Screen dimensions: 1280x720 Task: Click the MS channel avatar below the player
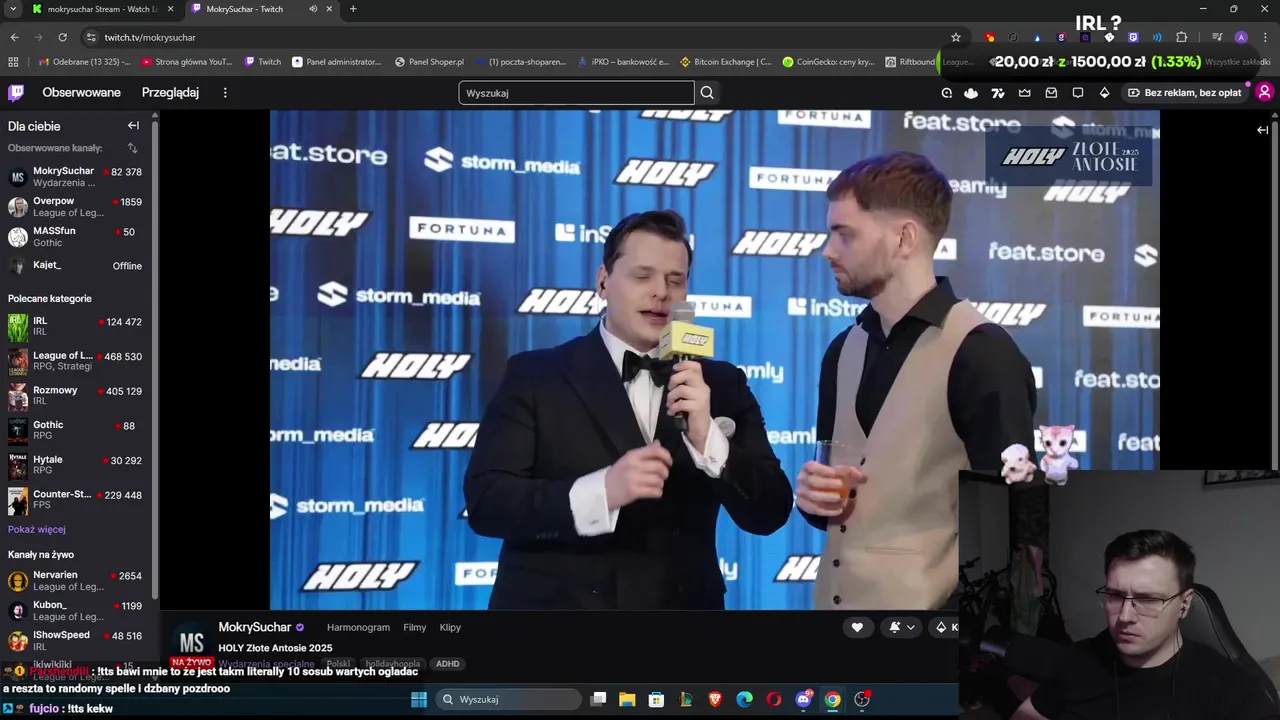(x=191, y=643)
